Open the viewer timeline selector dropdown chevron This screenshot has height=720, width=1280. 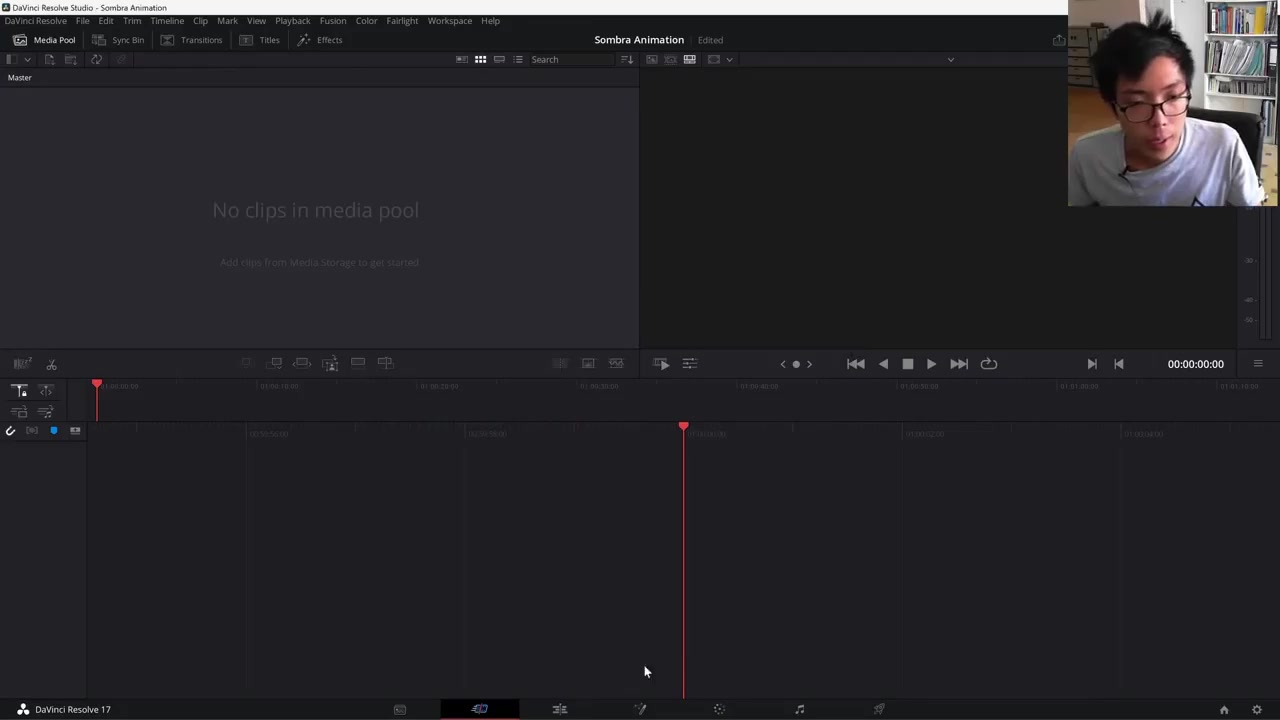tap(950, 60)
